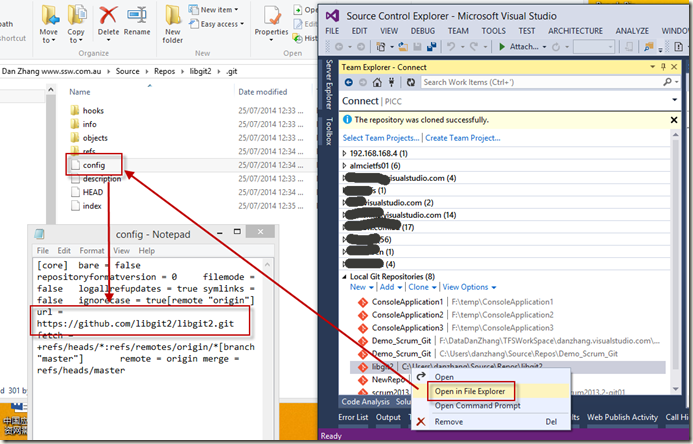
Task: Click Team Explorer Home icon
Action: click(377, 82)
